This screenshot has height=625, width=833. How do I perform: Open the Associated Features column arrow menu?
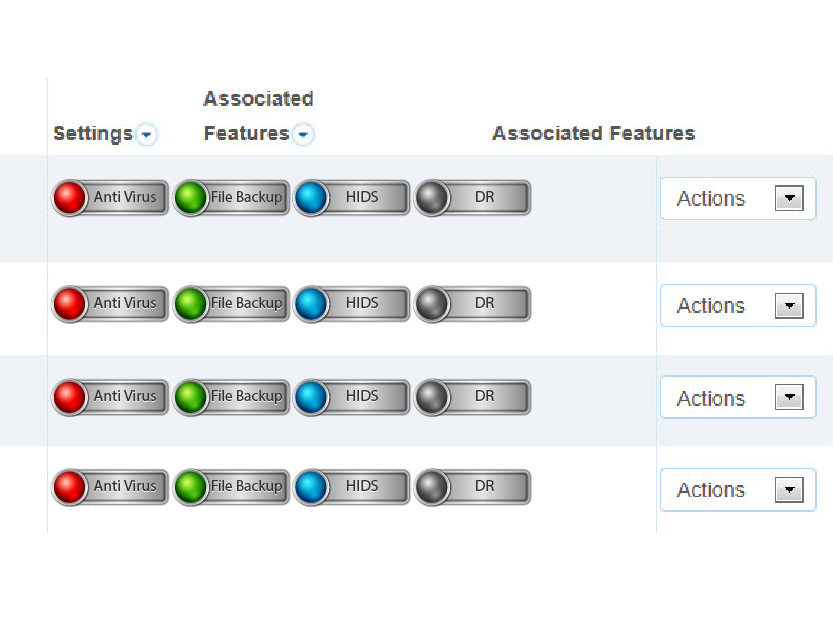303,134
